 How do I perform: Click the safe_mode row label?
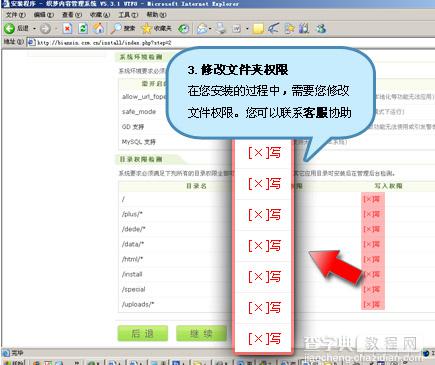(139, 112)
